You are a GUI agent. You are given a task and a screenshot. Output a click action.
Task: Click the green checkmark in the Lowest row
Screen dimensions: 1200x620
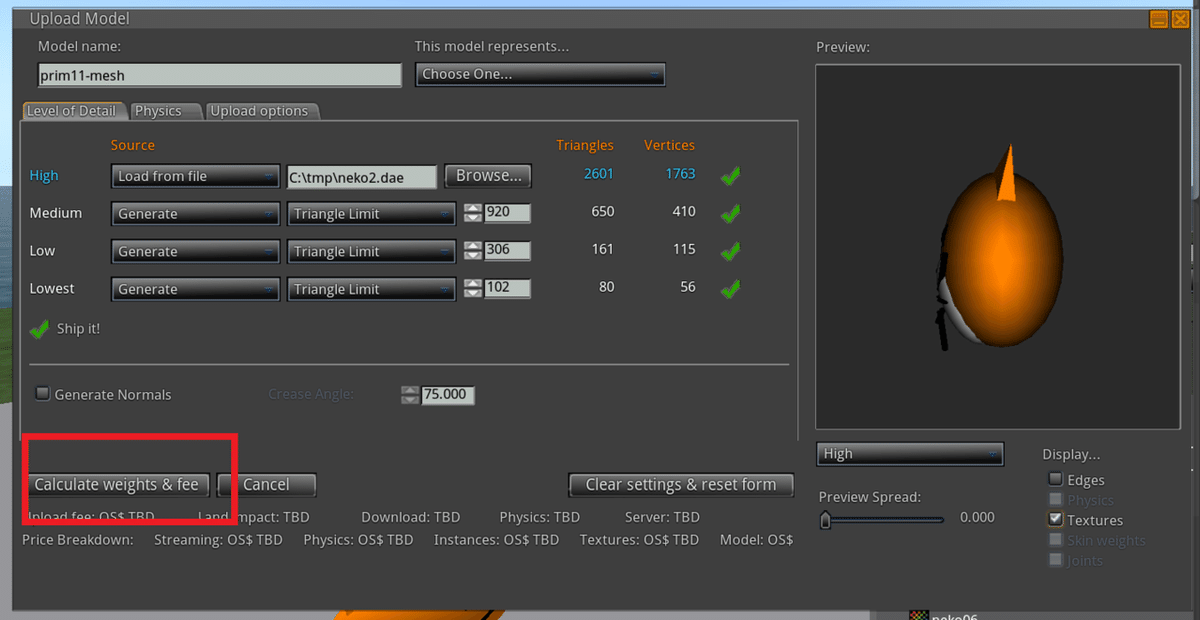(x=730, y=289)
